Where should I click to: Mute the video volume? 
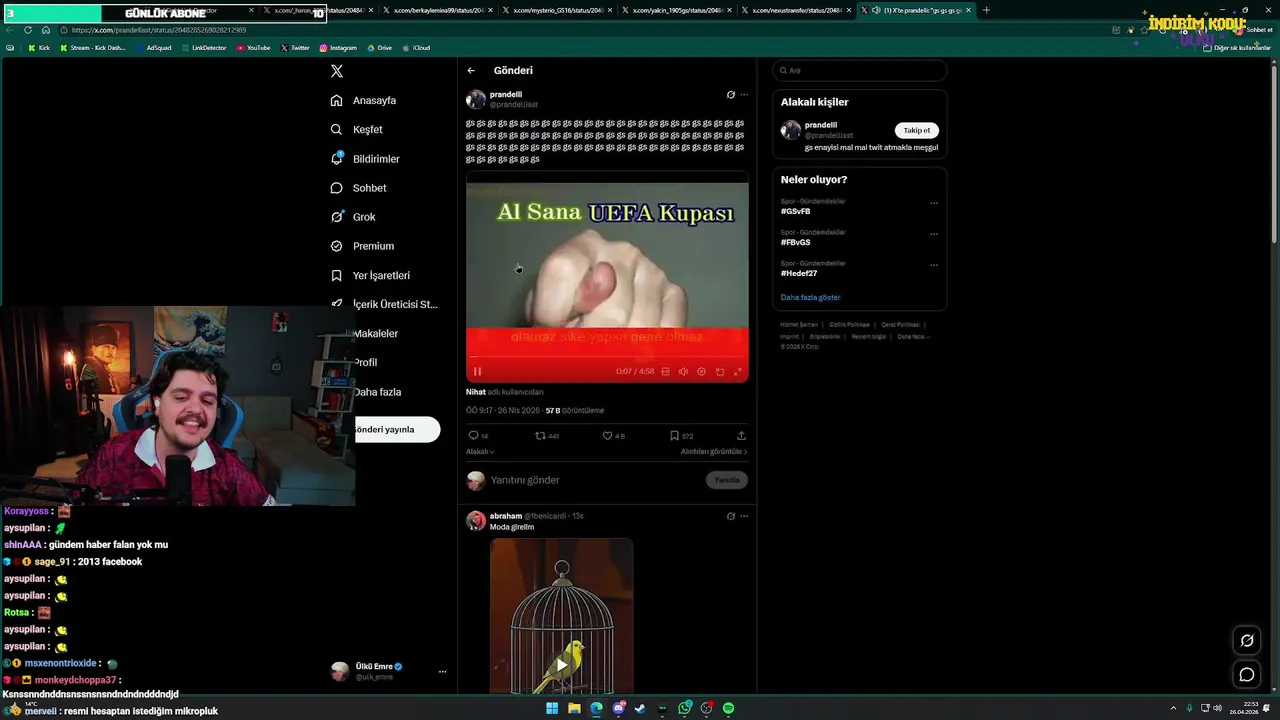click(683, 371)
